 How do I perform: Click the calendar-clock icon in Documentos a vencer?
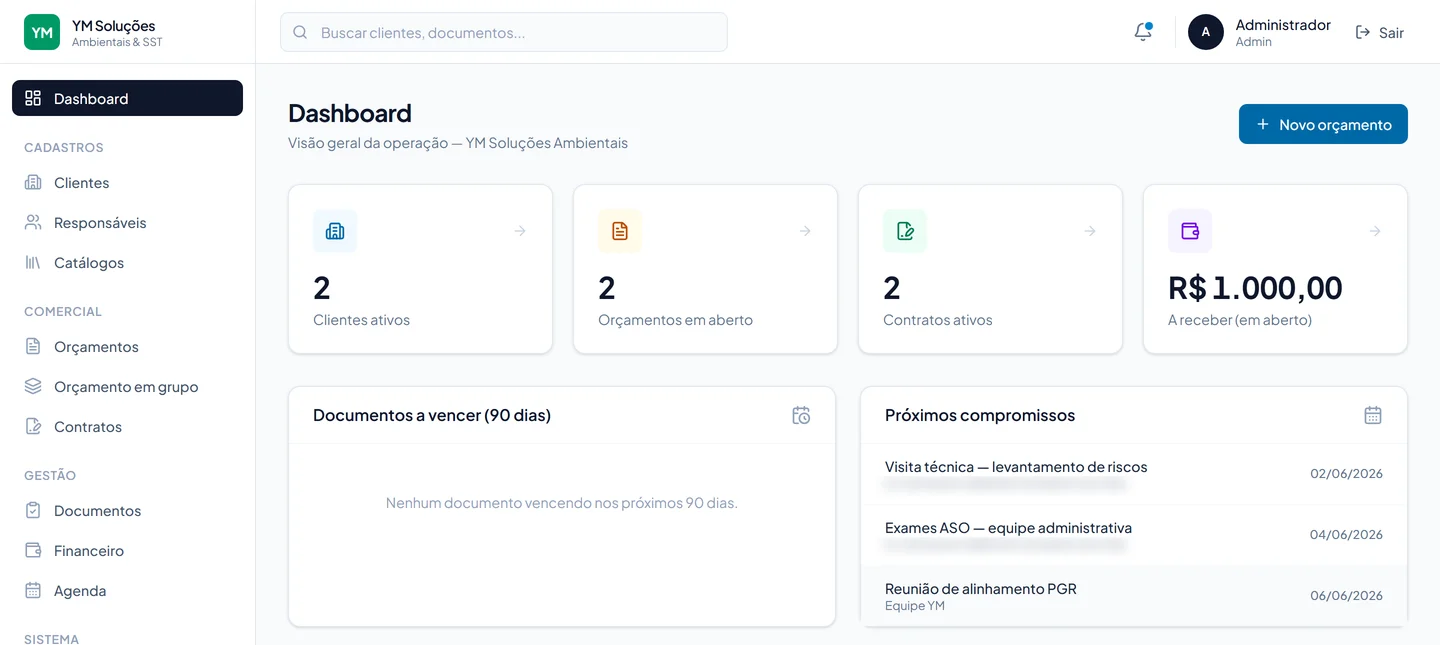pyautogui.click(x=801, y=415)
